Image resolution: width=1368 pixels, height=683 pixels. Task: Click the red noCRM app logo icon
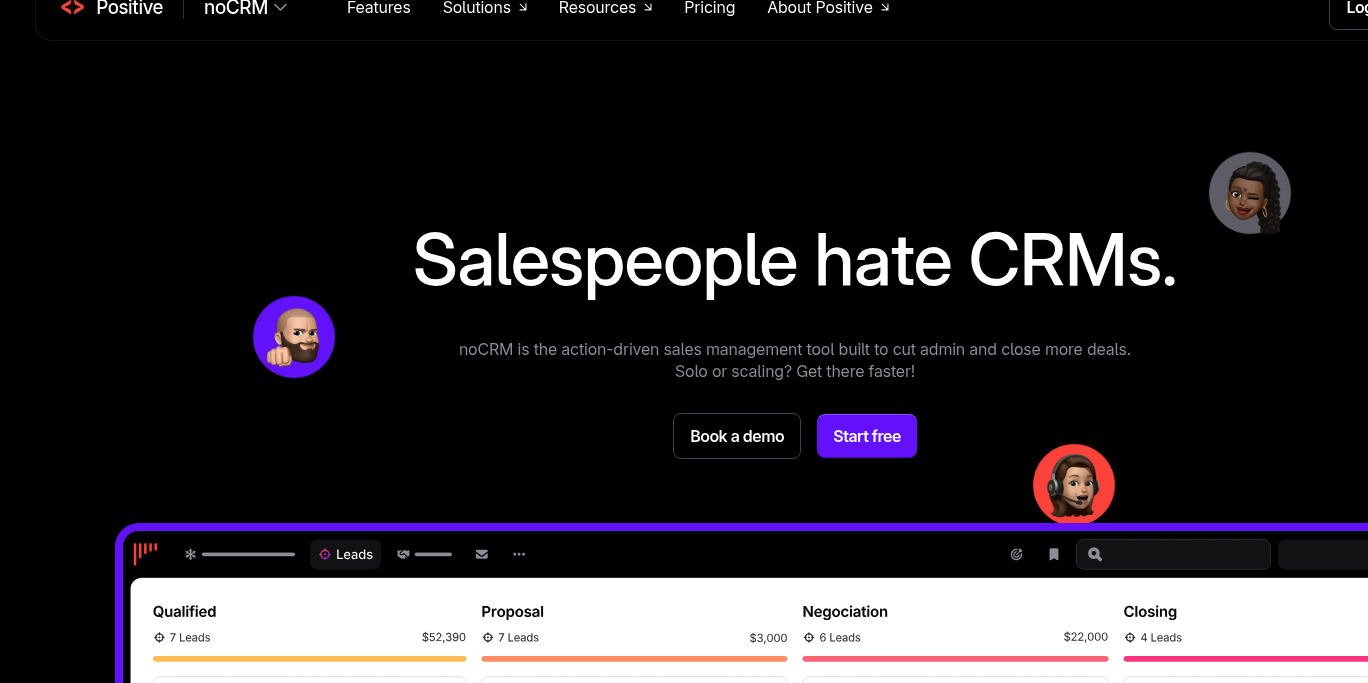tap(146, 552)
